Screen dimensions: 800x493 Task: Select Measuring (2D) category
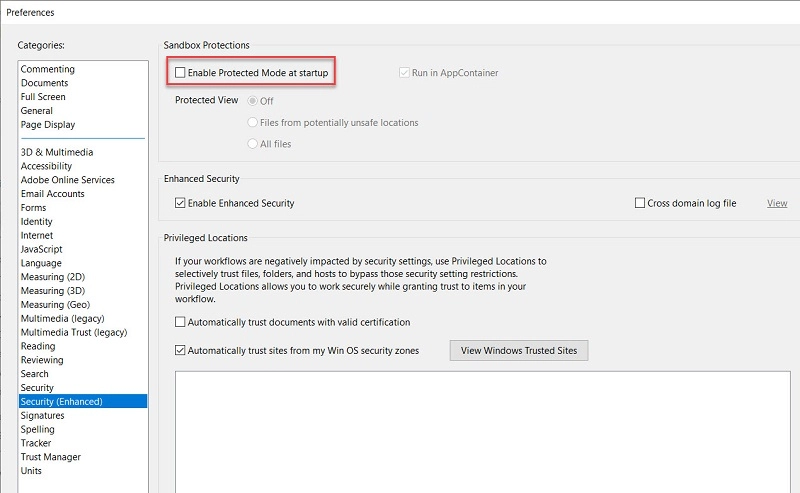53,277
